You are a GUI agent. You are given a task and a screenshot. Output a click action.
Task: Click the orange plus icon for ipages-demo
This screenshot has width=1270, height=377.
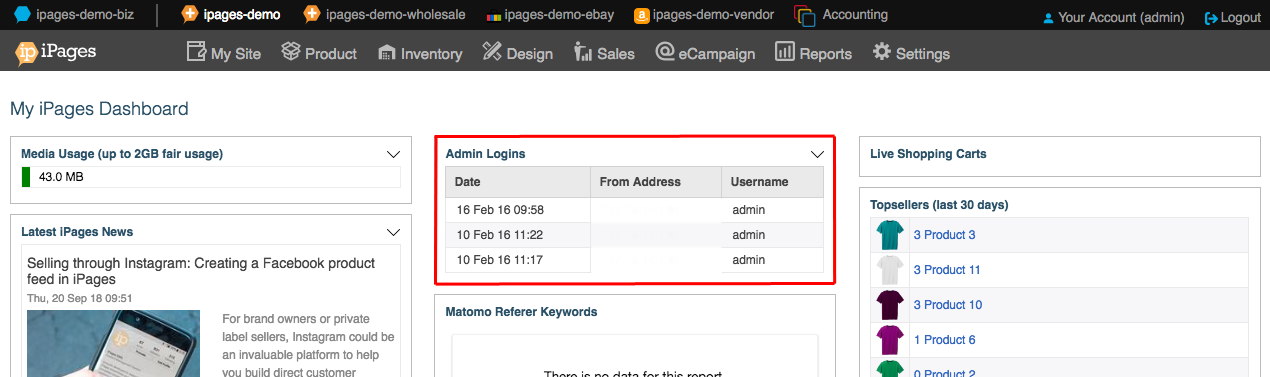pos(189,15)
